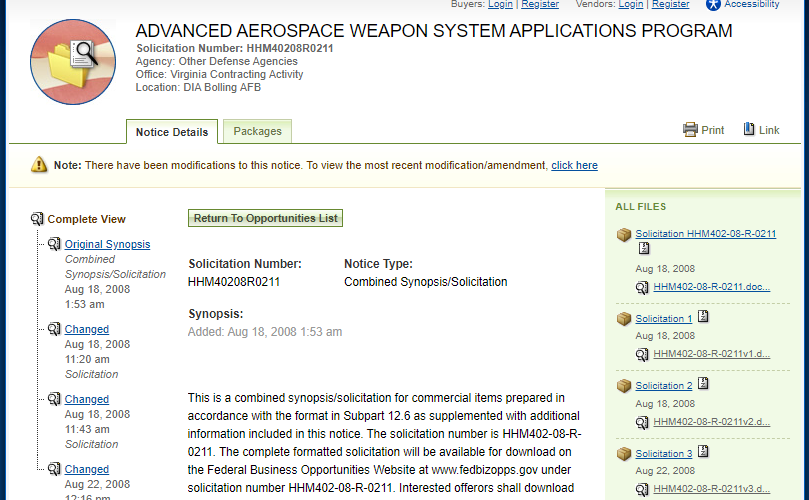The width and height of the screenshot is (809, 500).
Task: Open the Changed entry at 11:20 am
Action: [87, 329]
